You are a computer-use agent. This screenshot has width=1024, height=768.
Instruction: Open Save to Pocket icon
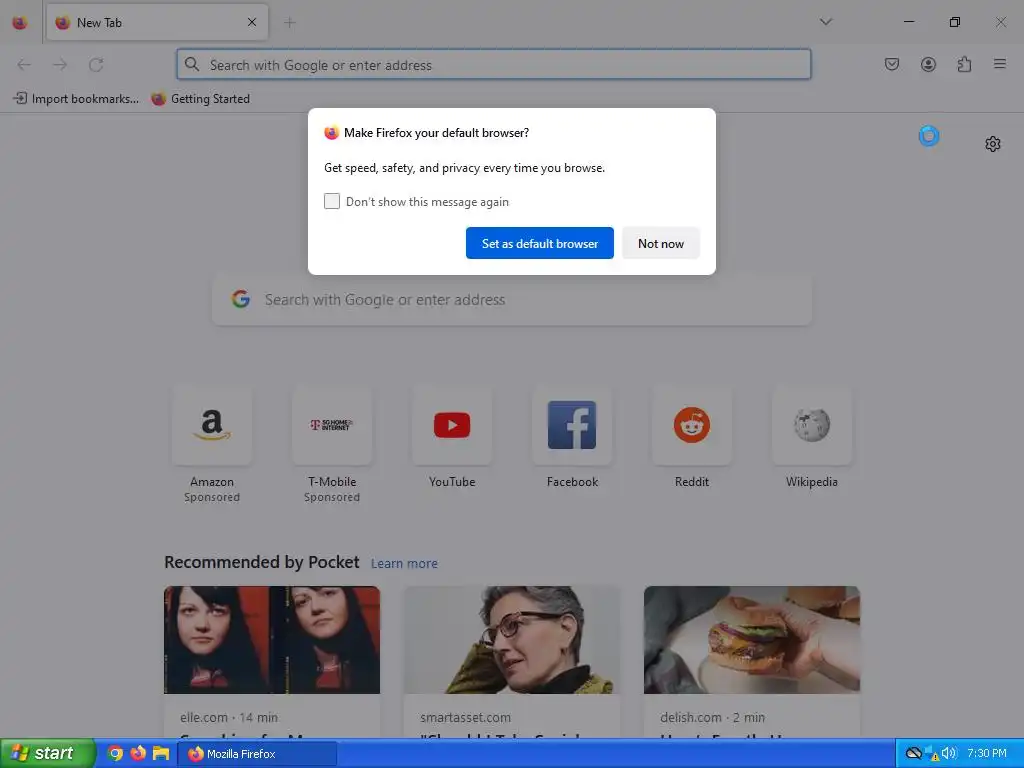(891, 64)
